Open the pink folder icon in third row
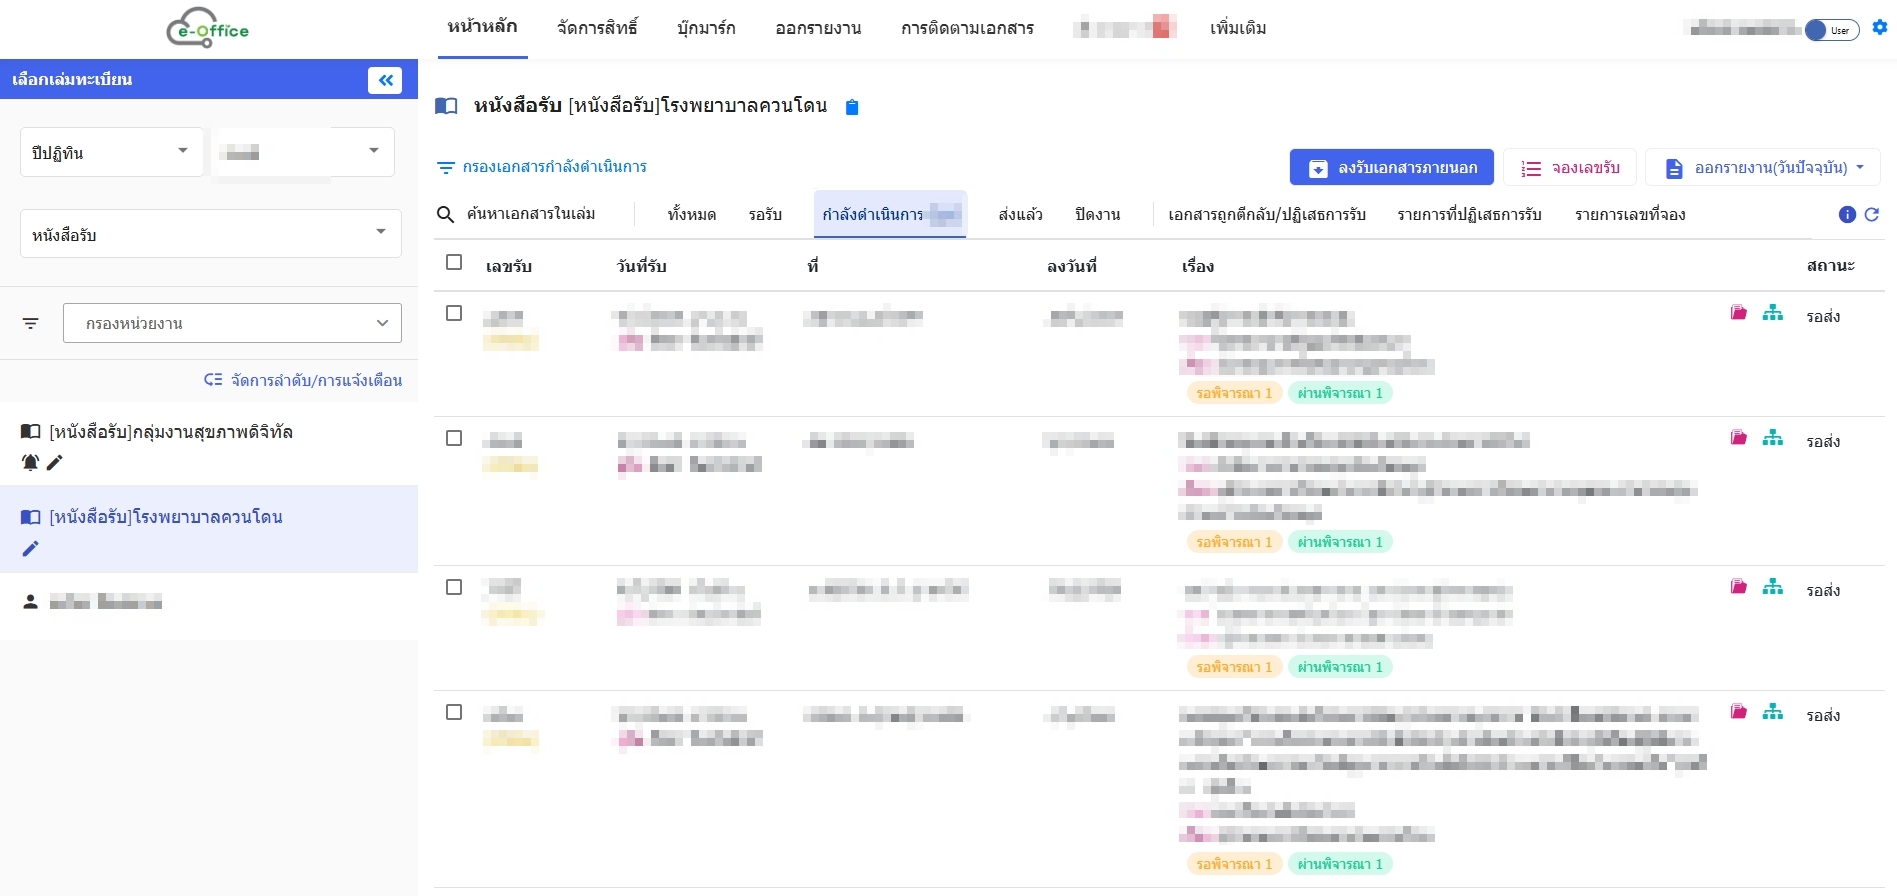 point(1739,587)
